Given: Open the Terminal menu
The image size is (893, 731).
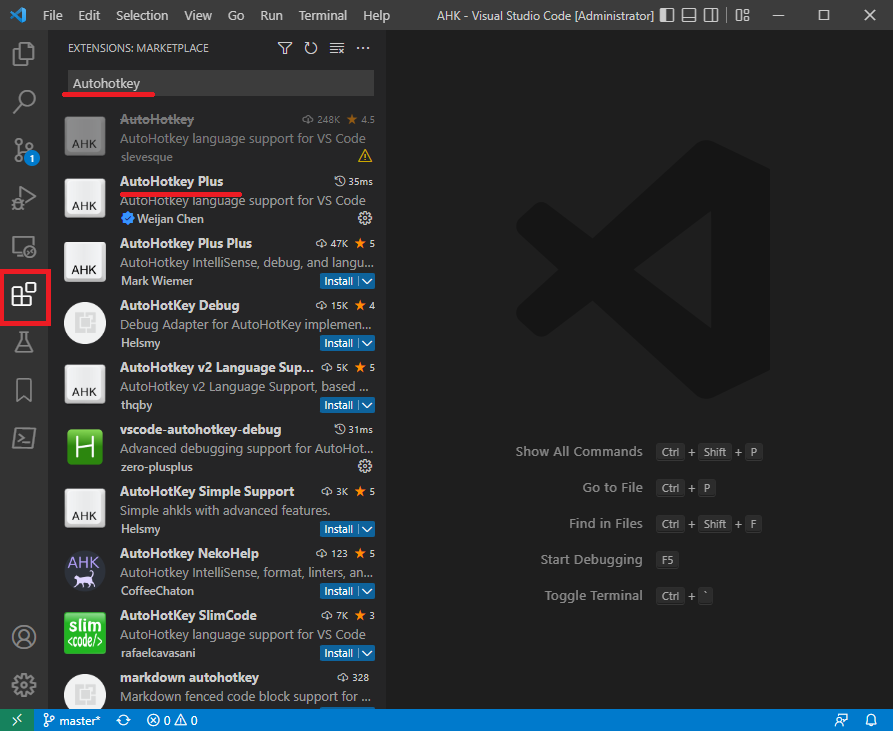Looking at the screenshot, I should tap(322, 15).
